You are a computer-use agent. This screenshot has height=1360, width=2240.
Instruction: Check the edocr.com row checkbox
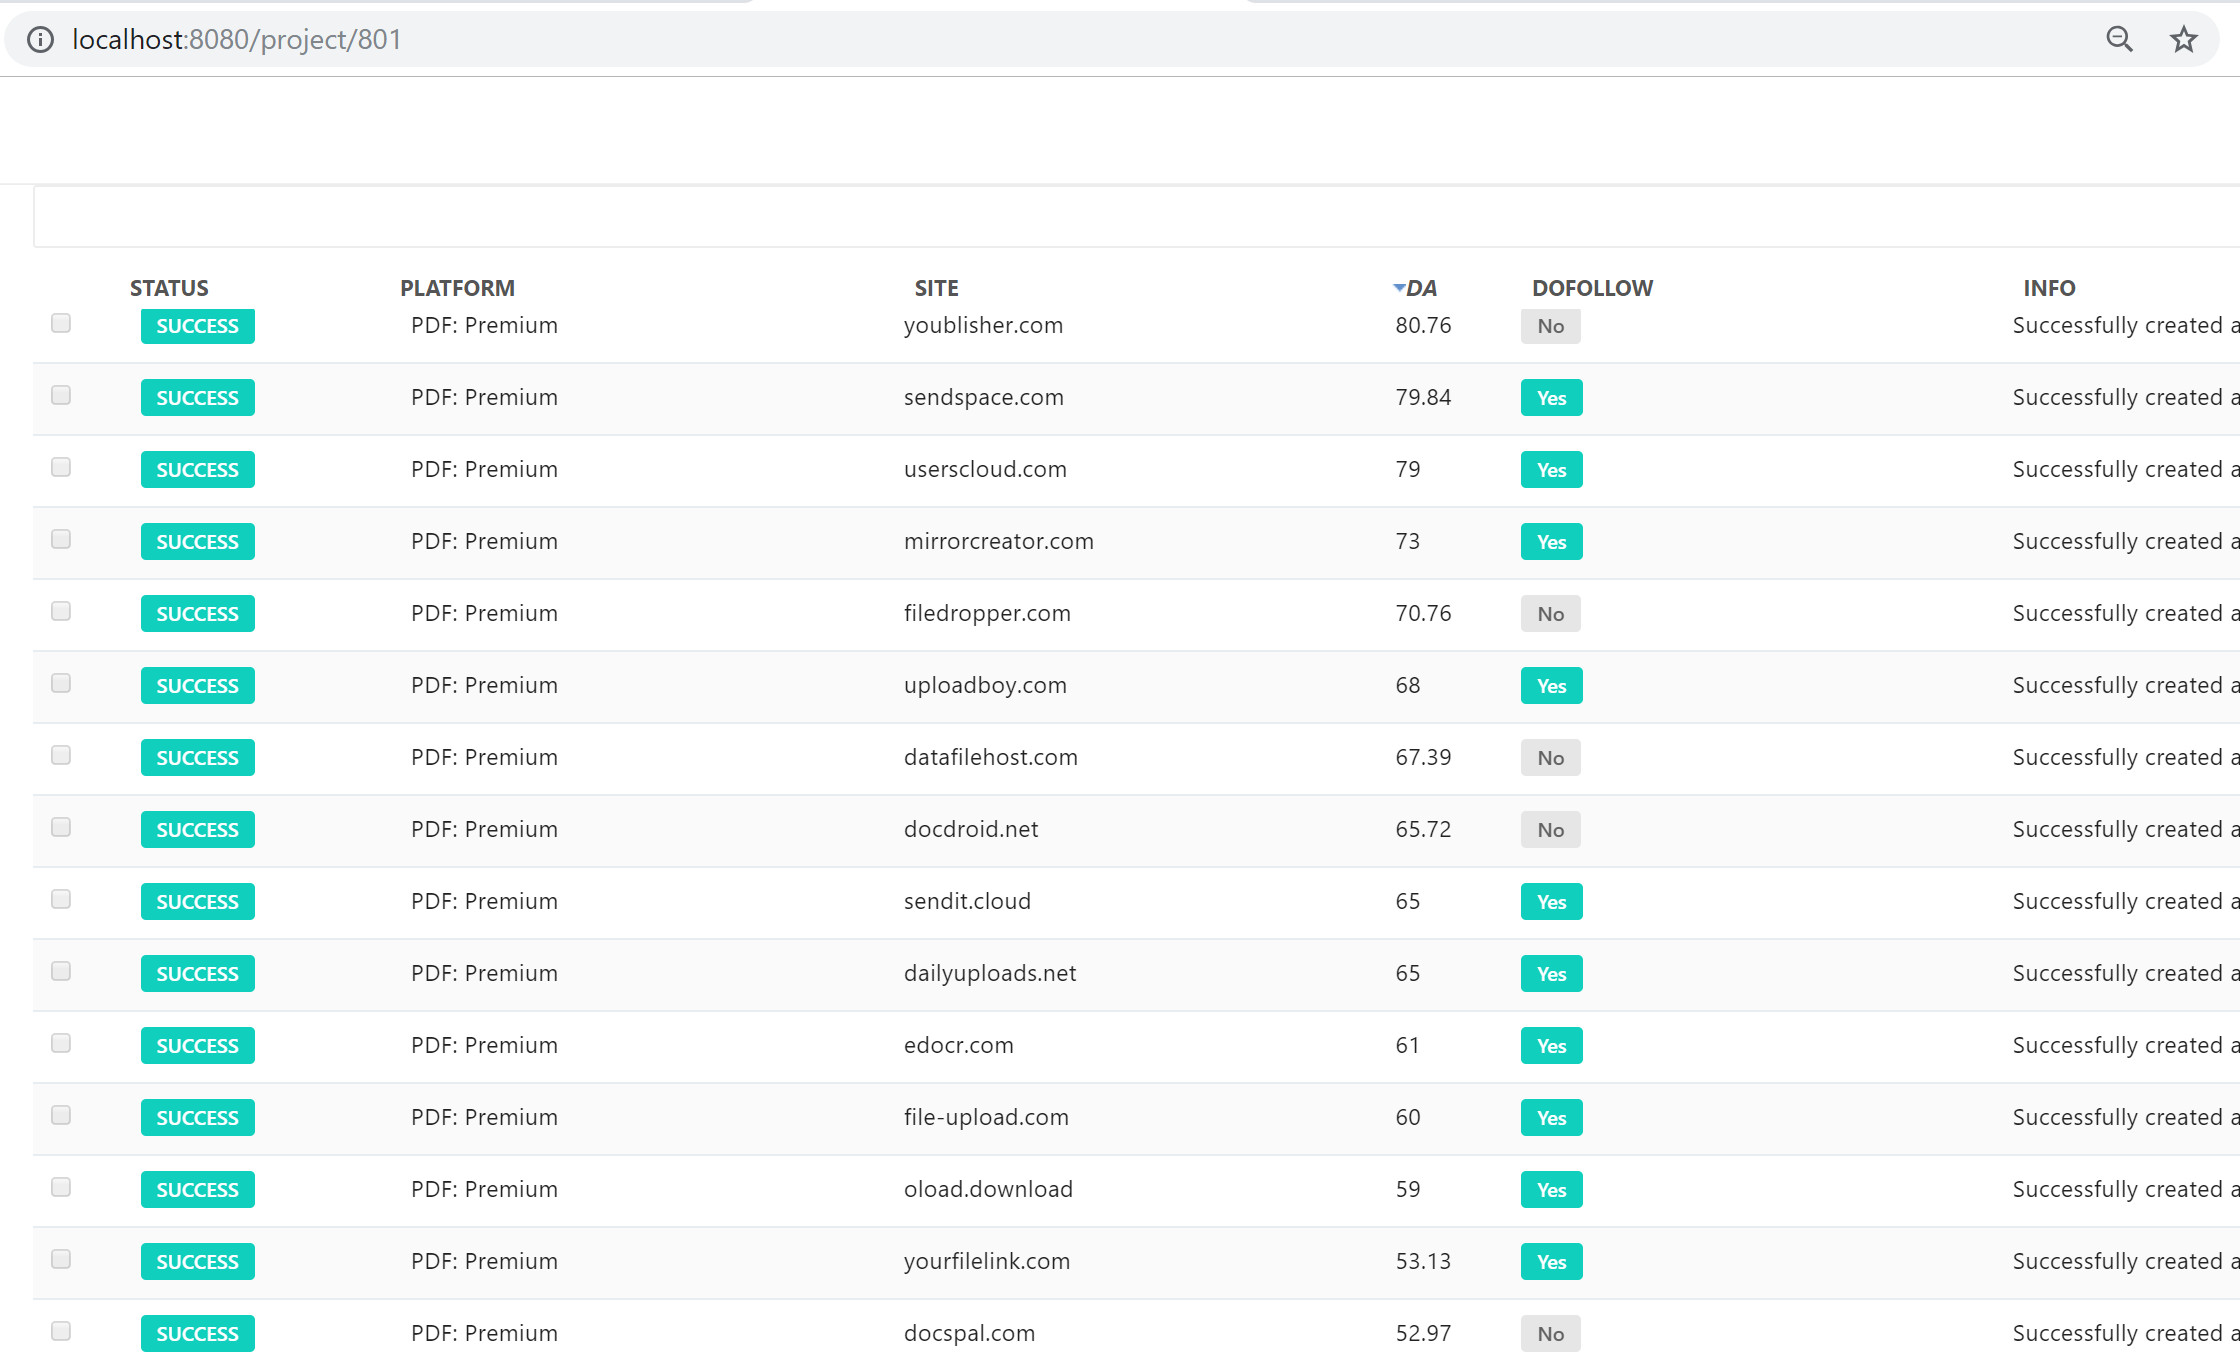[61, 1043]
